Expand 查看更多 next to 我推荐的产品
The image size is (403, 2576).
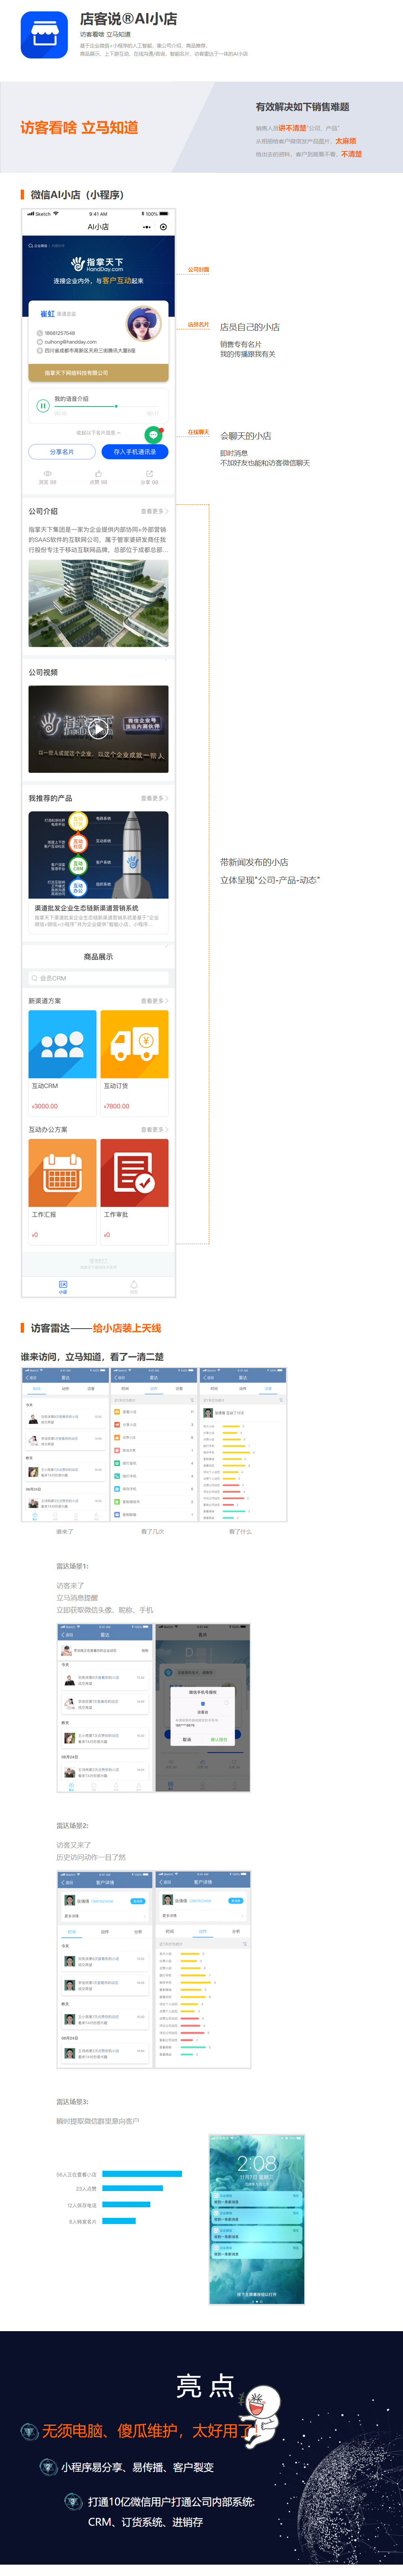pos(153,798)
